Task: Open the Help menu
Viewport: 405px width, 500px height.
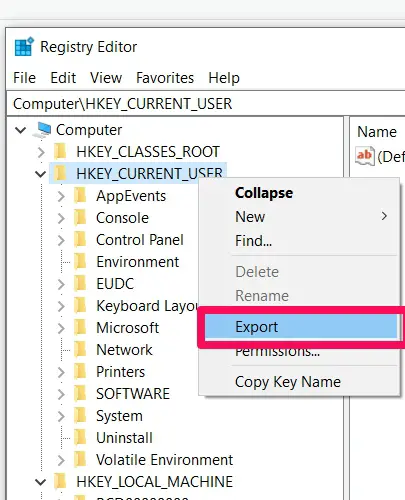Action: coord(224,78)
